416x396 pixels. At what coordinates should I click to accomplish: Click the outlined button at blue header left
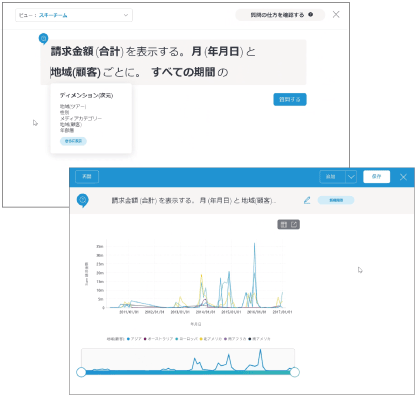click(87, 177)
